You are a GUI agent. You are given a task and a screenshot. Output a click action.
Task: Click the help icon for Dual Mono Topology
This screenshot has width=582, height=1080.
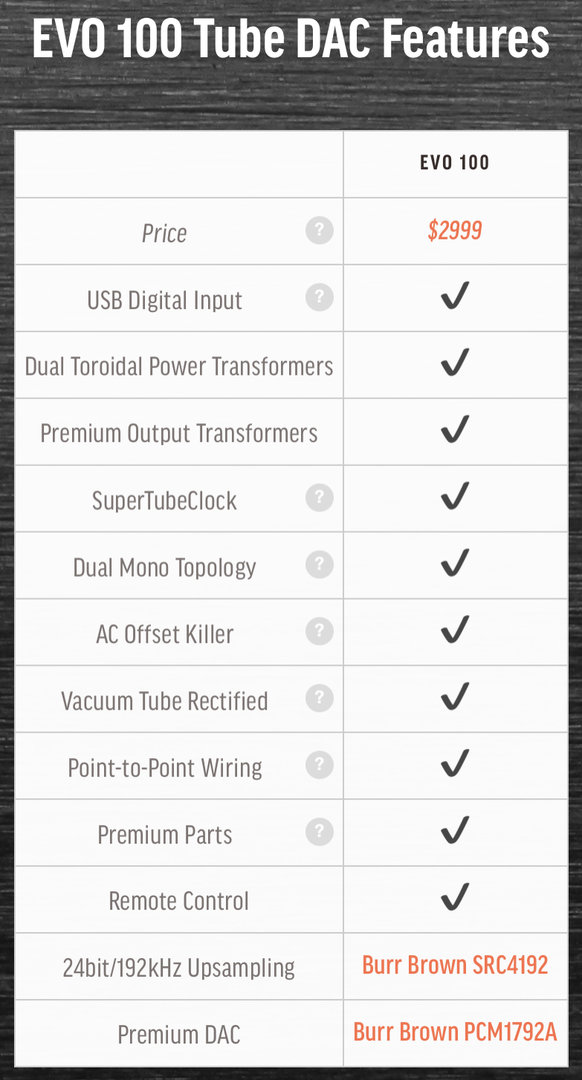(x=320, y=564)
